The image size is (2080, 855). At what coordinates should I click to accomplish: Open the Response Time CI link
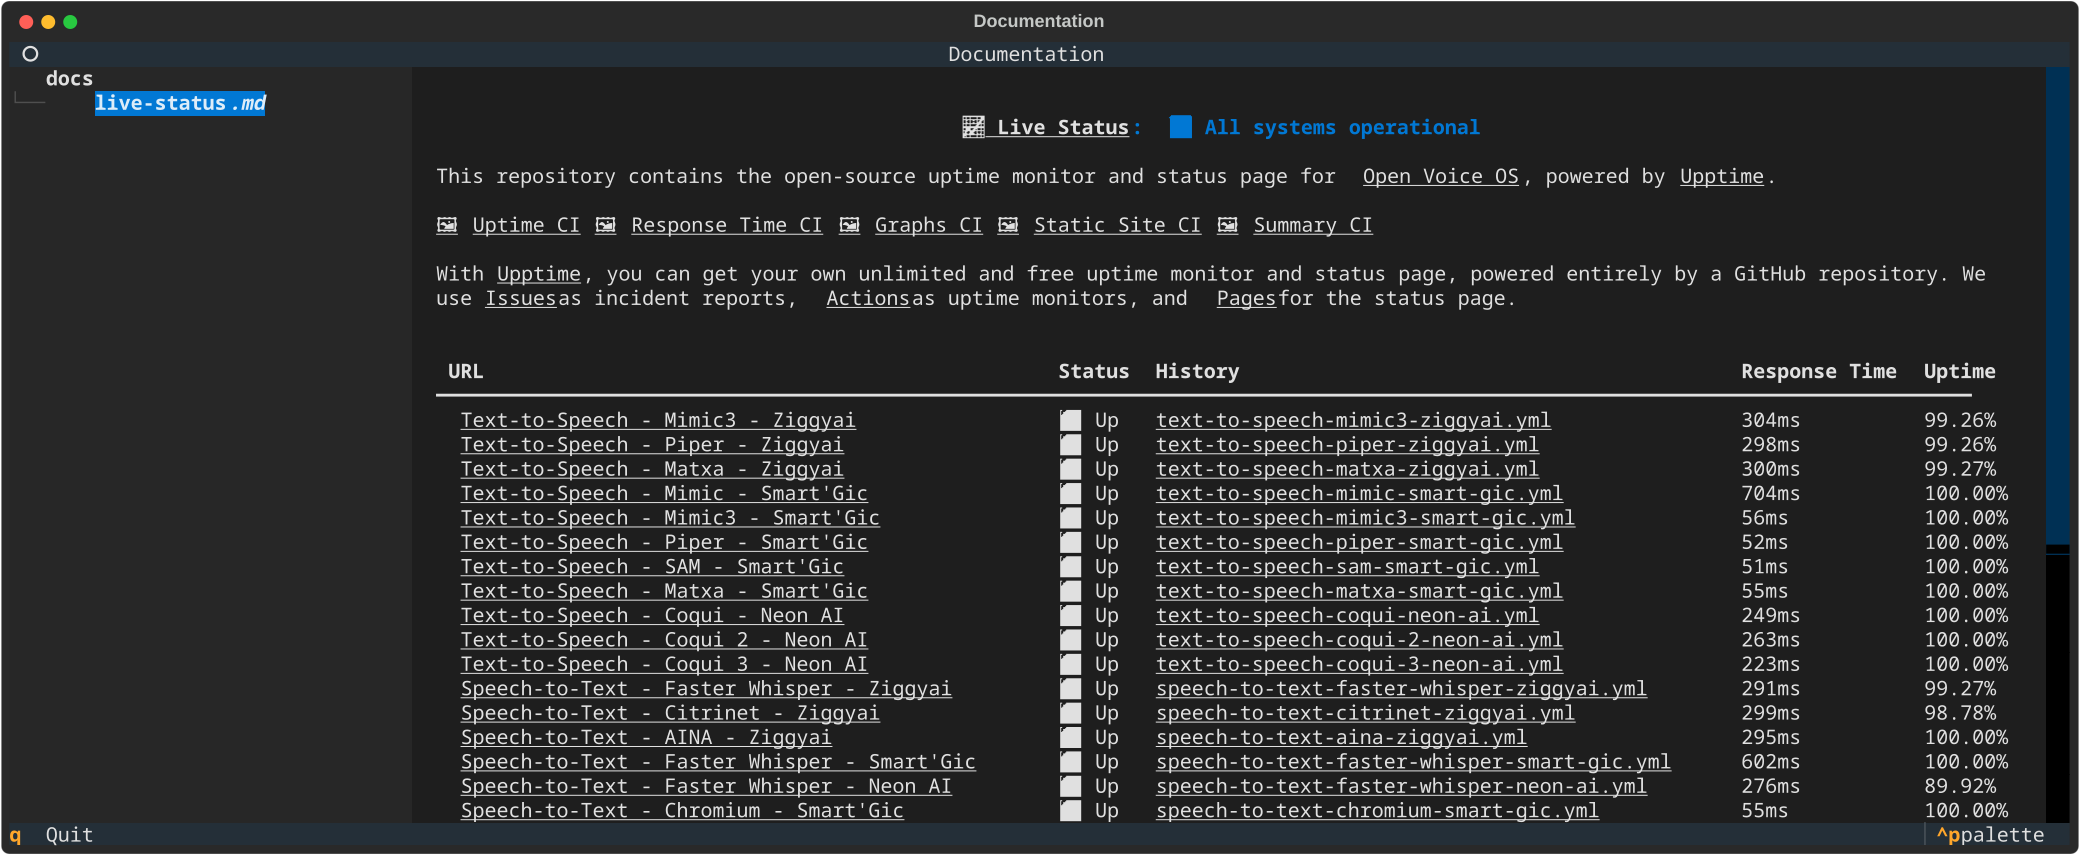tap(727, 225)
